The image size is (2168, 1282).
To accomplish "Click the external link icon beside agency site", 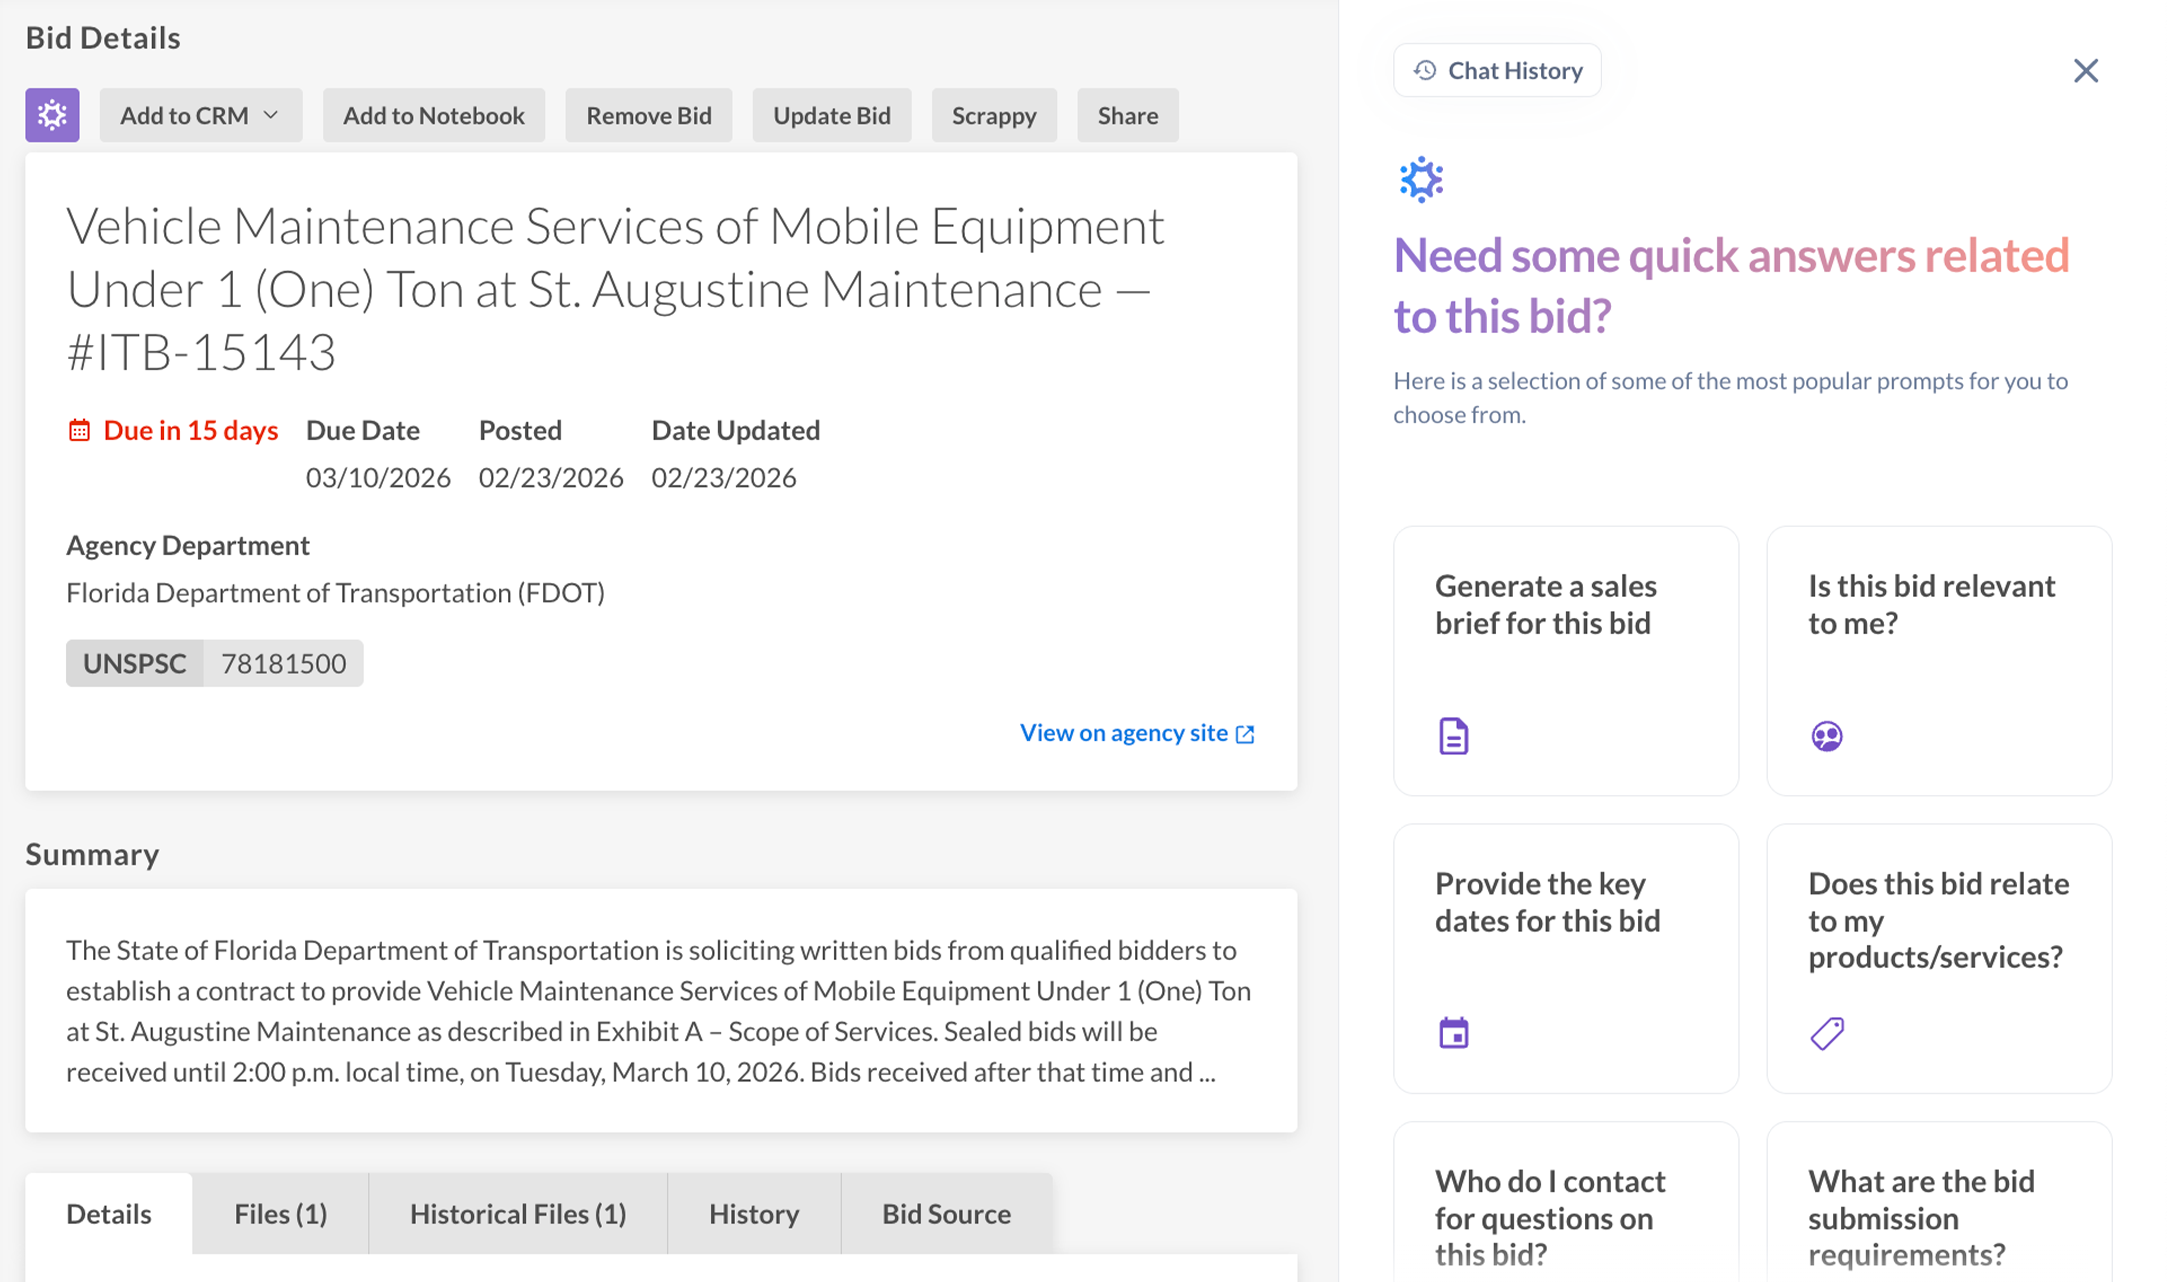I will coord(1245,734).
